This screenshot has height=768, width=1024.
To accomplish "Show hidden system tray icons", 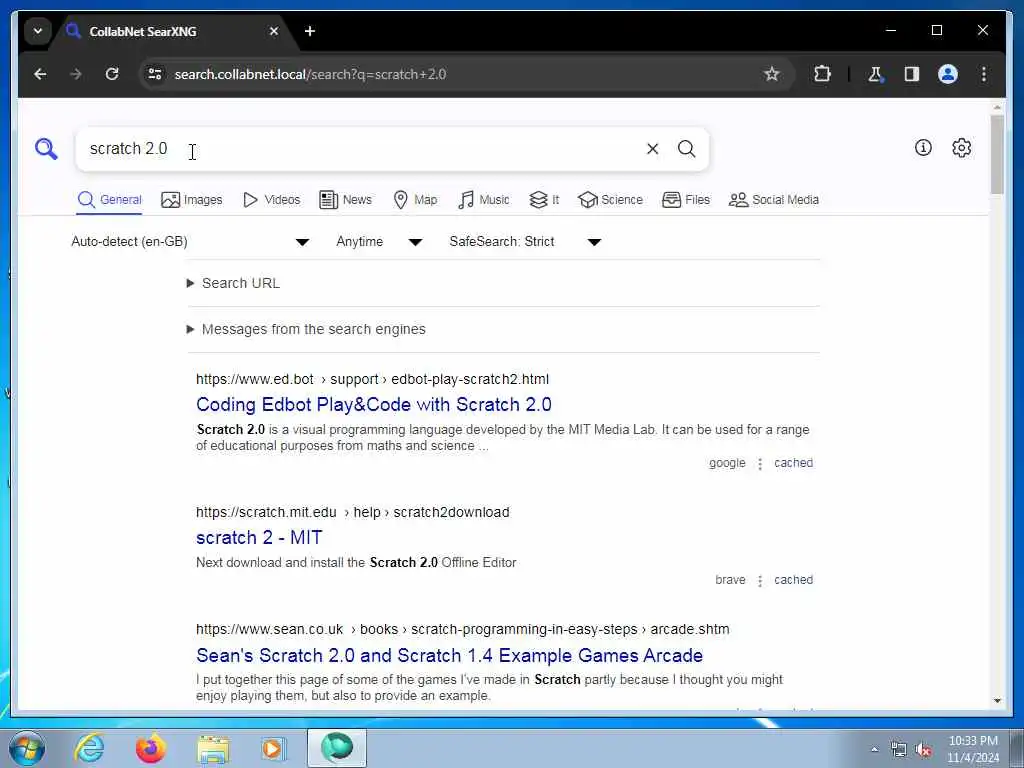I will click(874, 750).
